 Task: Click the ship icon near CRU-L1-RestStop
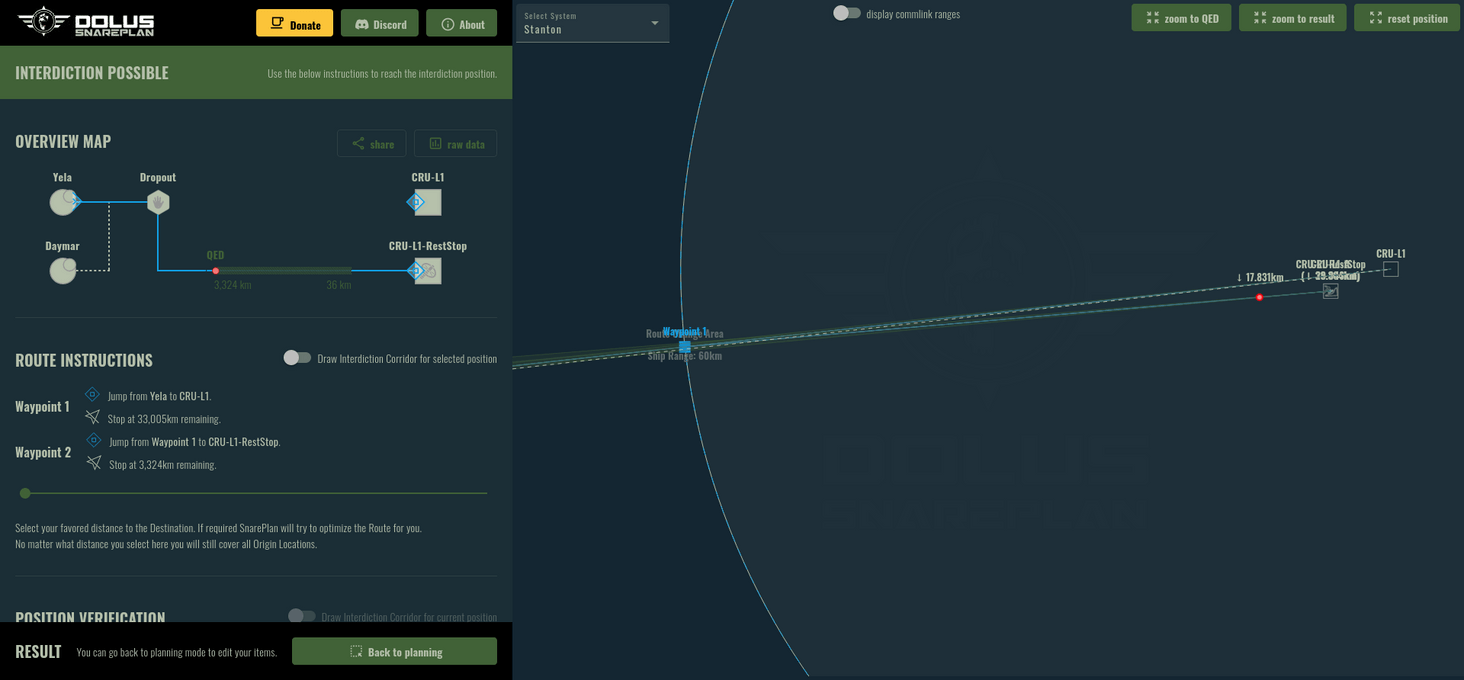click(1330, 291)
